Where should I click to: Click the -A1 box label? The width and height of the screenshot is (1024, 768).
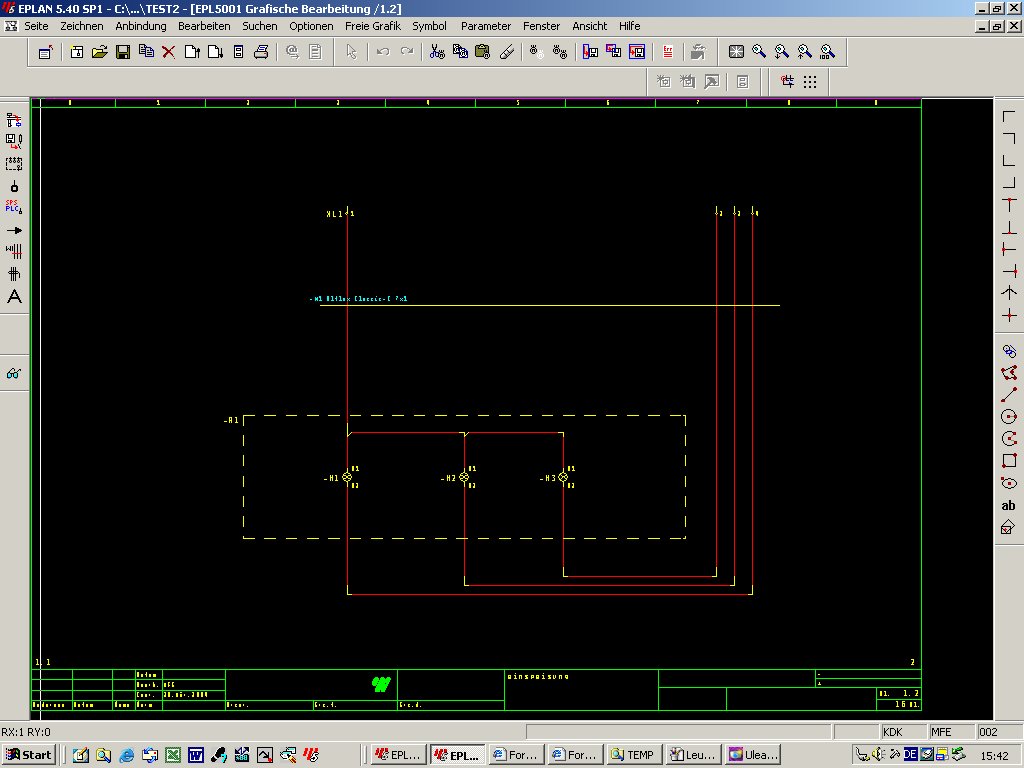[231, 420]
